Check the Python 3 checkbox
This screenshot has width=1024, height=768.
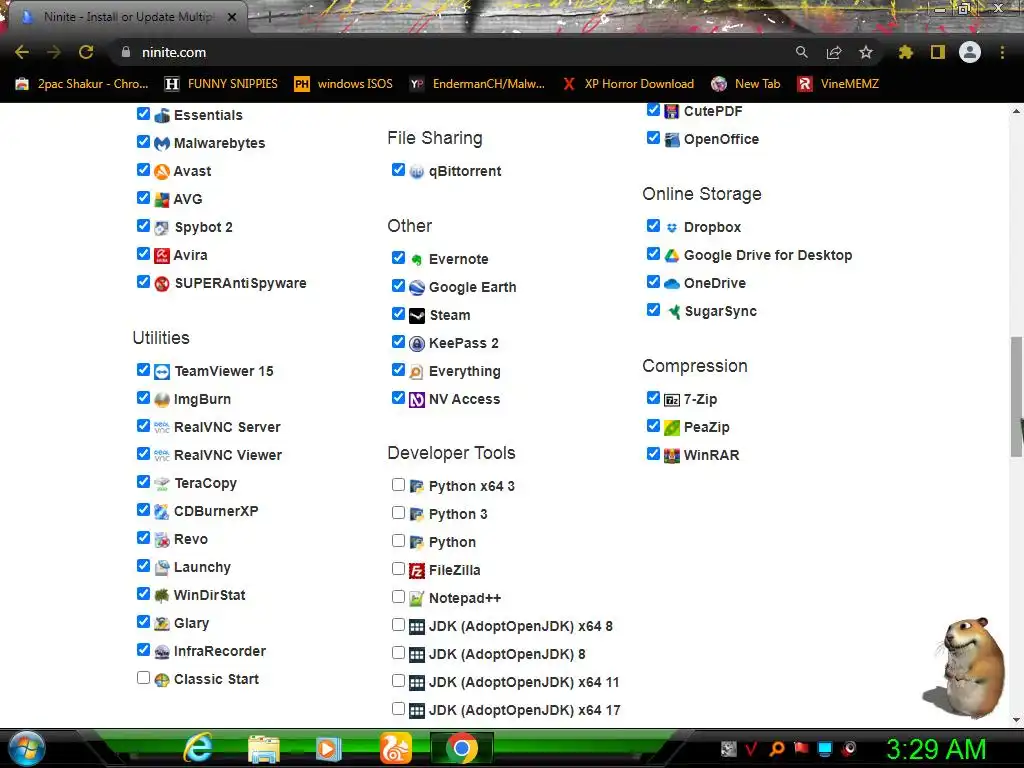[398, 512]
